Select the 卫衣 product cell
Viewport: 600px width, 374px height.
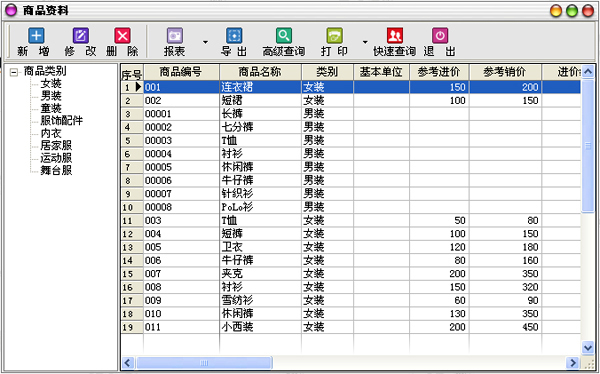(260, 247)
